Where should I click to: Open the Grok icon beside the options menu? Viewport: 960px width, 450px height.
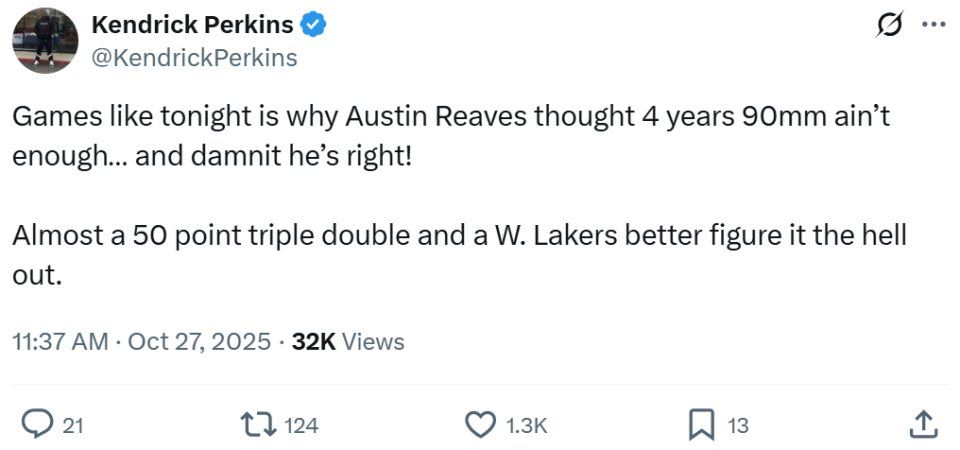tap(882, 24)
